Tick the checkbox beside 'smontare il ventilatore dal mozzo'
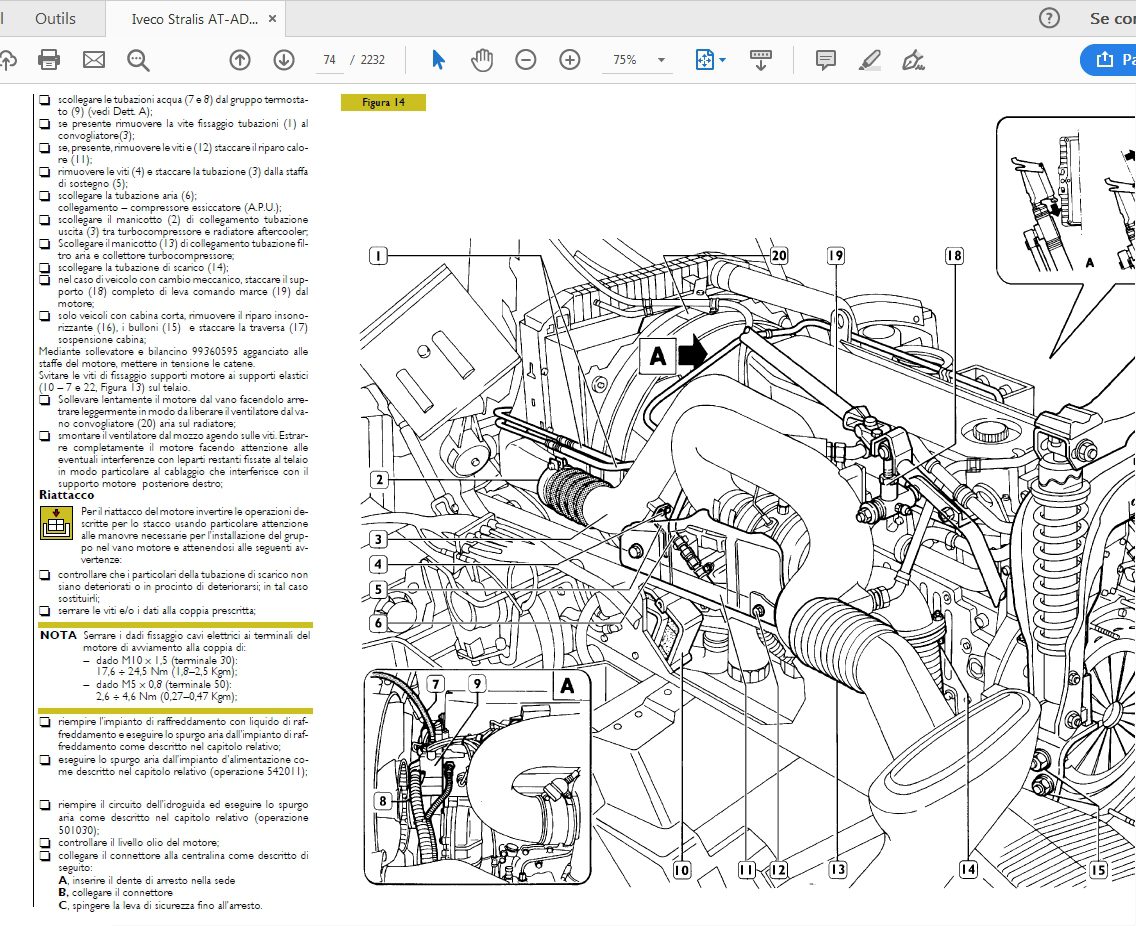The image size is (1136, 926). 45,436
